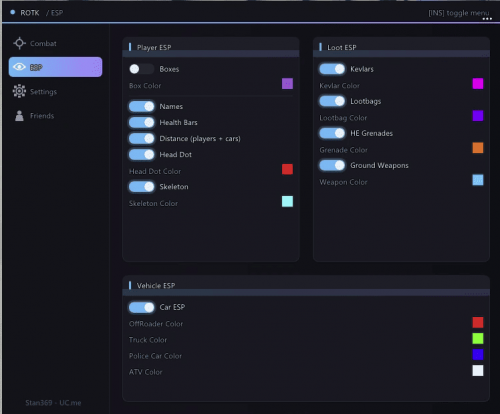Click the 'Stan369 - UC.me' credit text
Image resolution: width=500 pixels, height=414 pixels.
[x=53, y=403]
